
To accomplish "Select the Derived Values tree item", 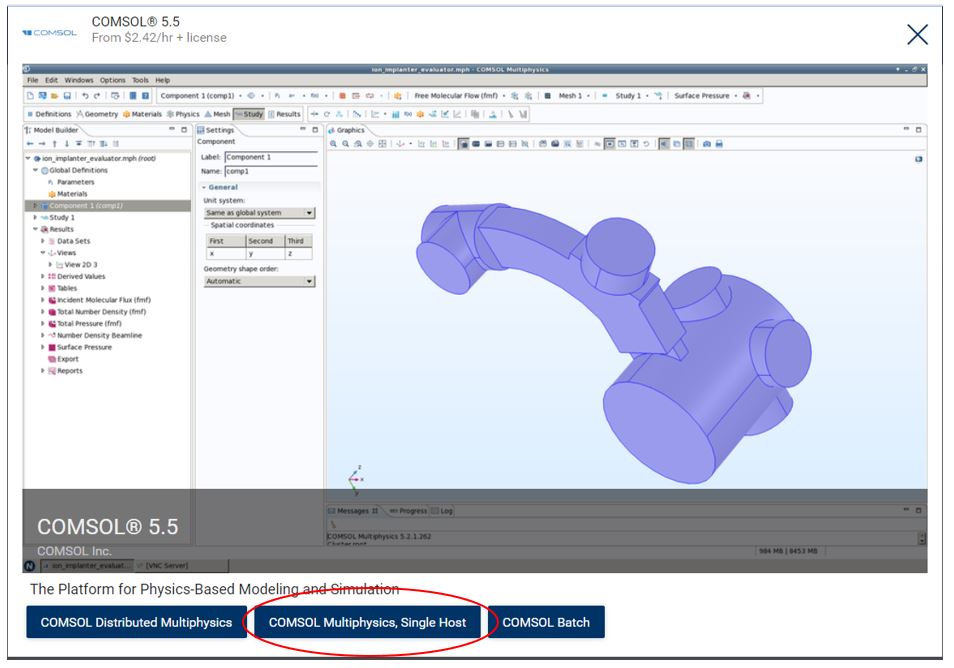I will click(81, 276).
